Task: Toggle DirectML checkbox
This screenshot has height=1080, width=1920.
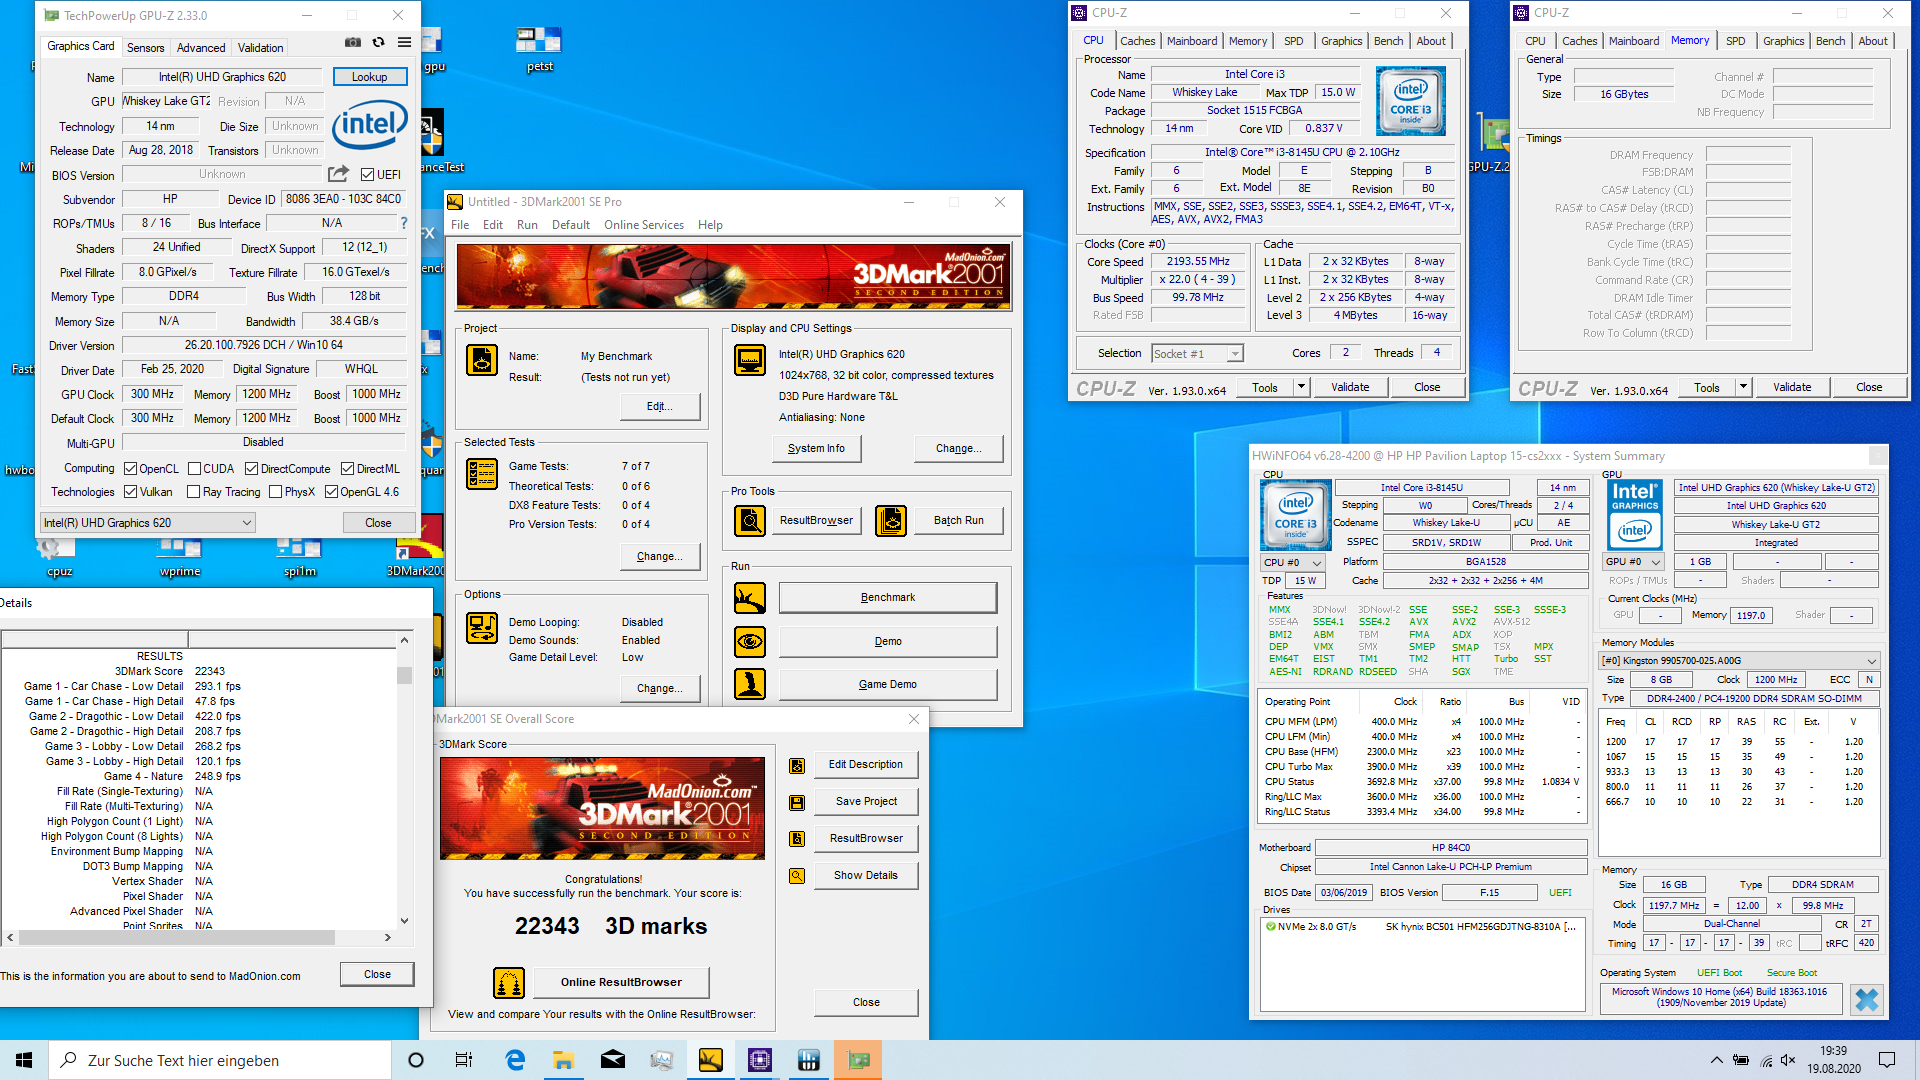Action: 347,469
